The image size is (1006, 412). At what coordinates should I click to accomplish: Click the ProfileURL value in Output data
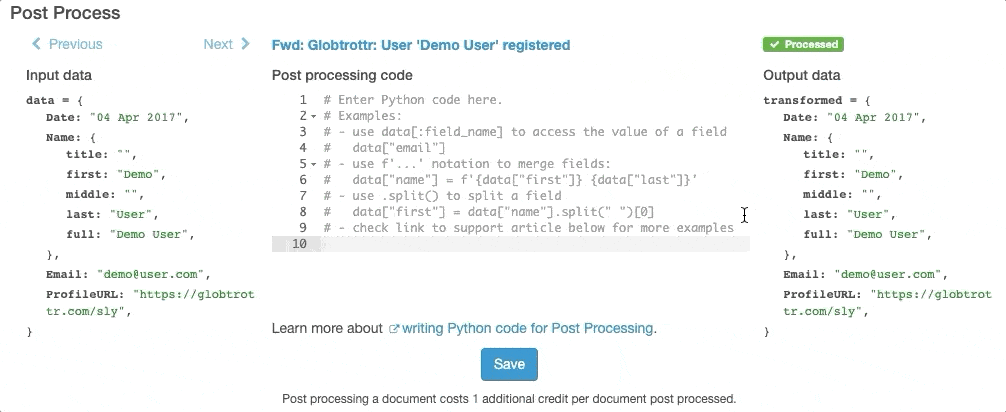coord(888,303)
